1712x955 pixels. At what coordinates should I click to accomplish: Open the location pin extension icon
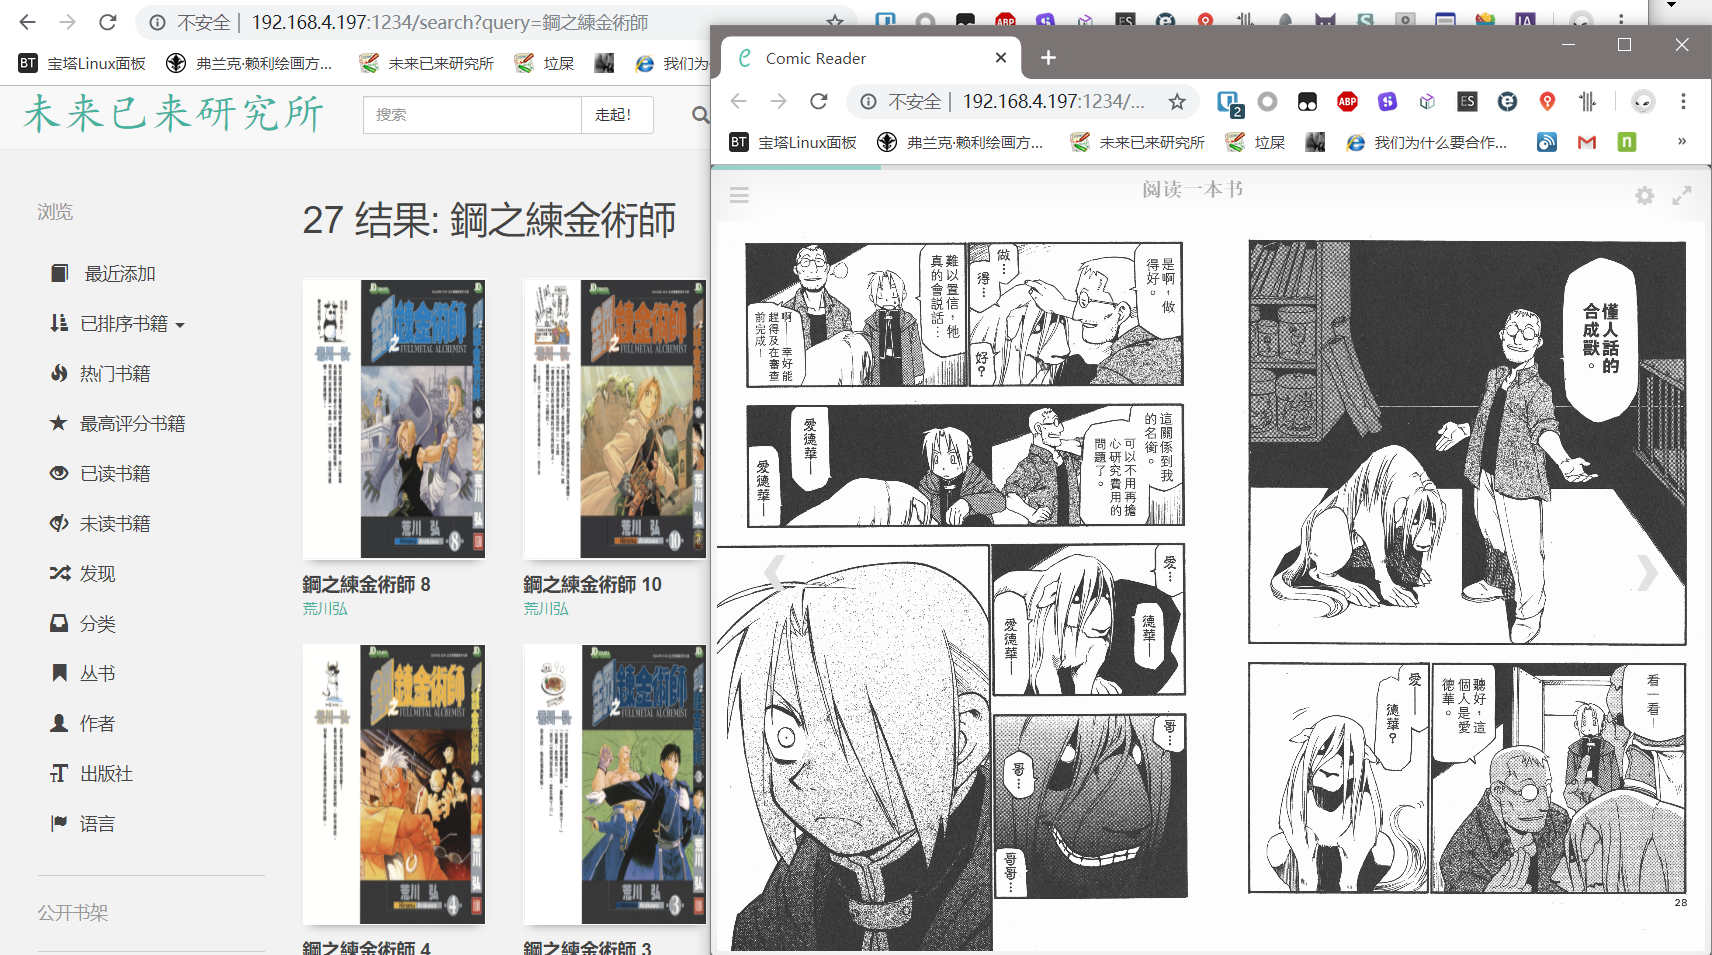coord(1547,101)
